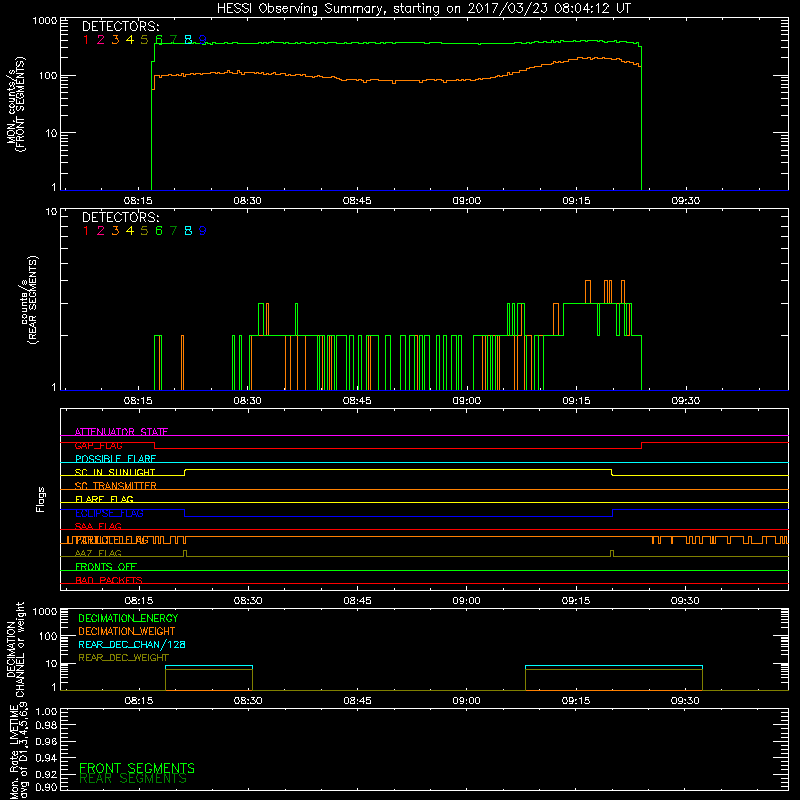Click the GAP_FLAG label
The width and height of the screenshot is (800, 800).
coord(98,445)
